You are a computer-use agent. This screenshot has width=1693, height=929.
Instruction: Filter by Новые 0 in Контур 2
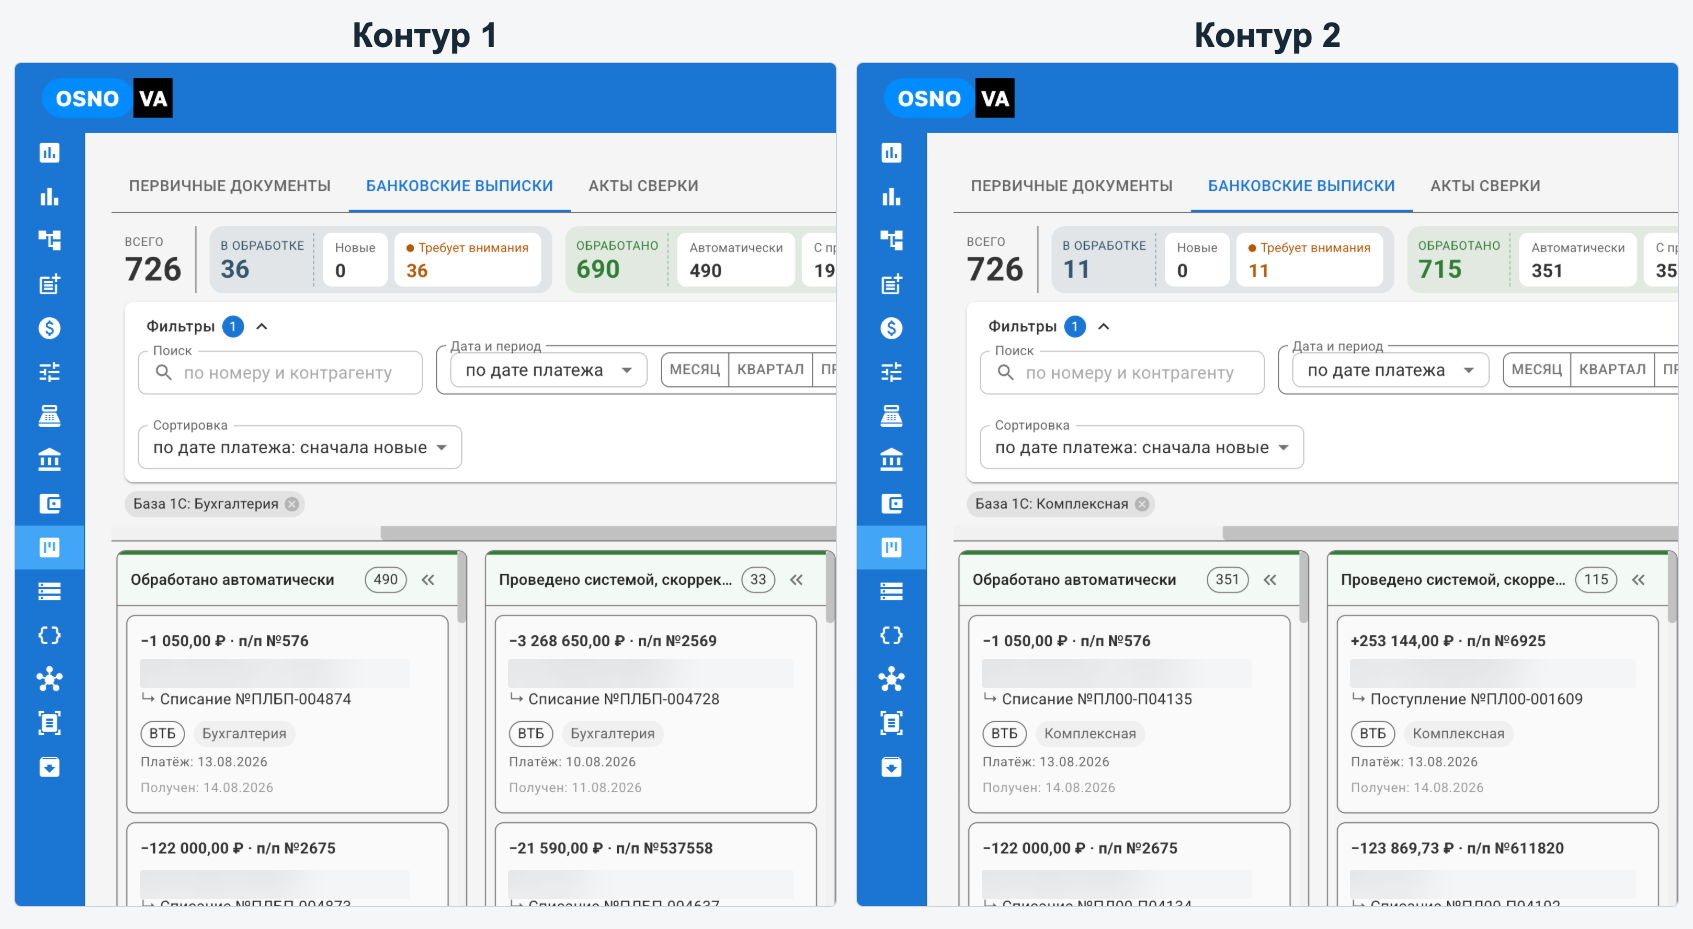(1197, 260)
